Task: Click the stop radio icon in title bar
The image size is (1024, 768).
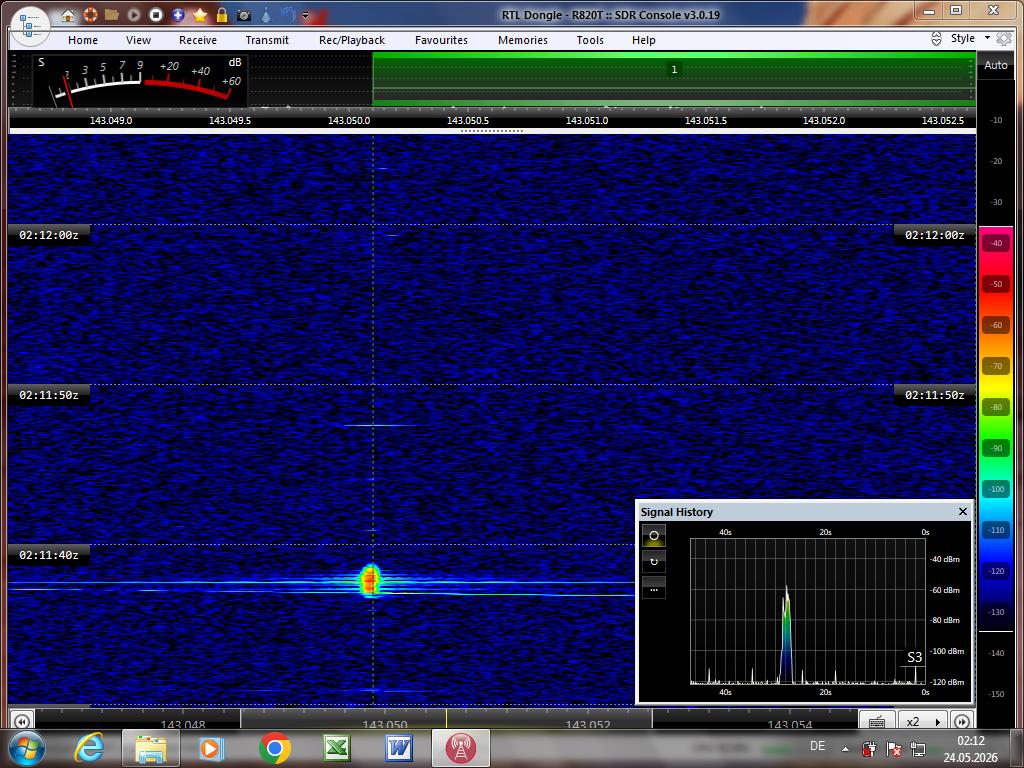Action: [x=155, y=15]
